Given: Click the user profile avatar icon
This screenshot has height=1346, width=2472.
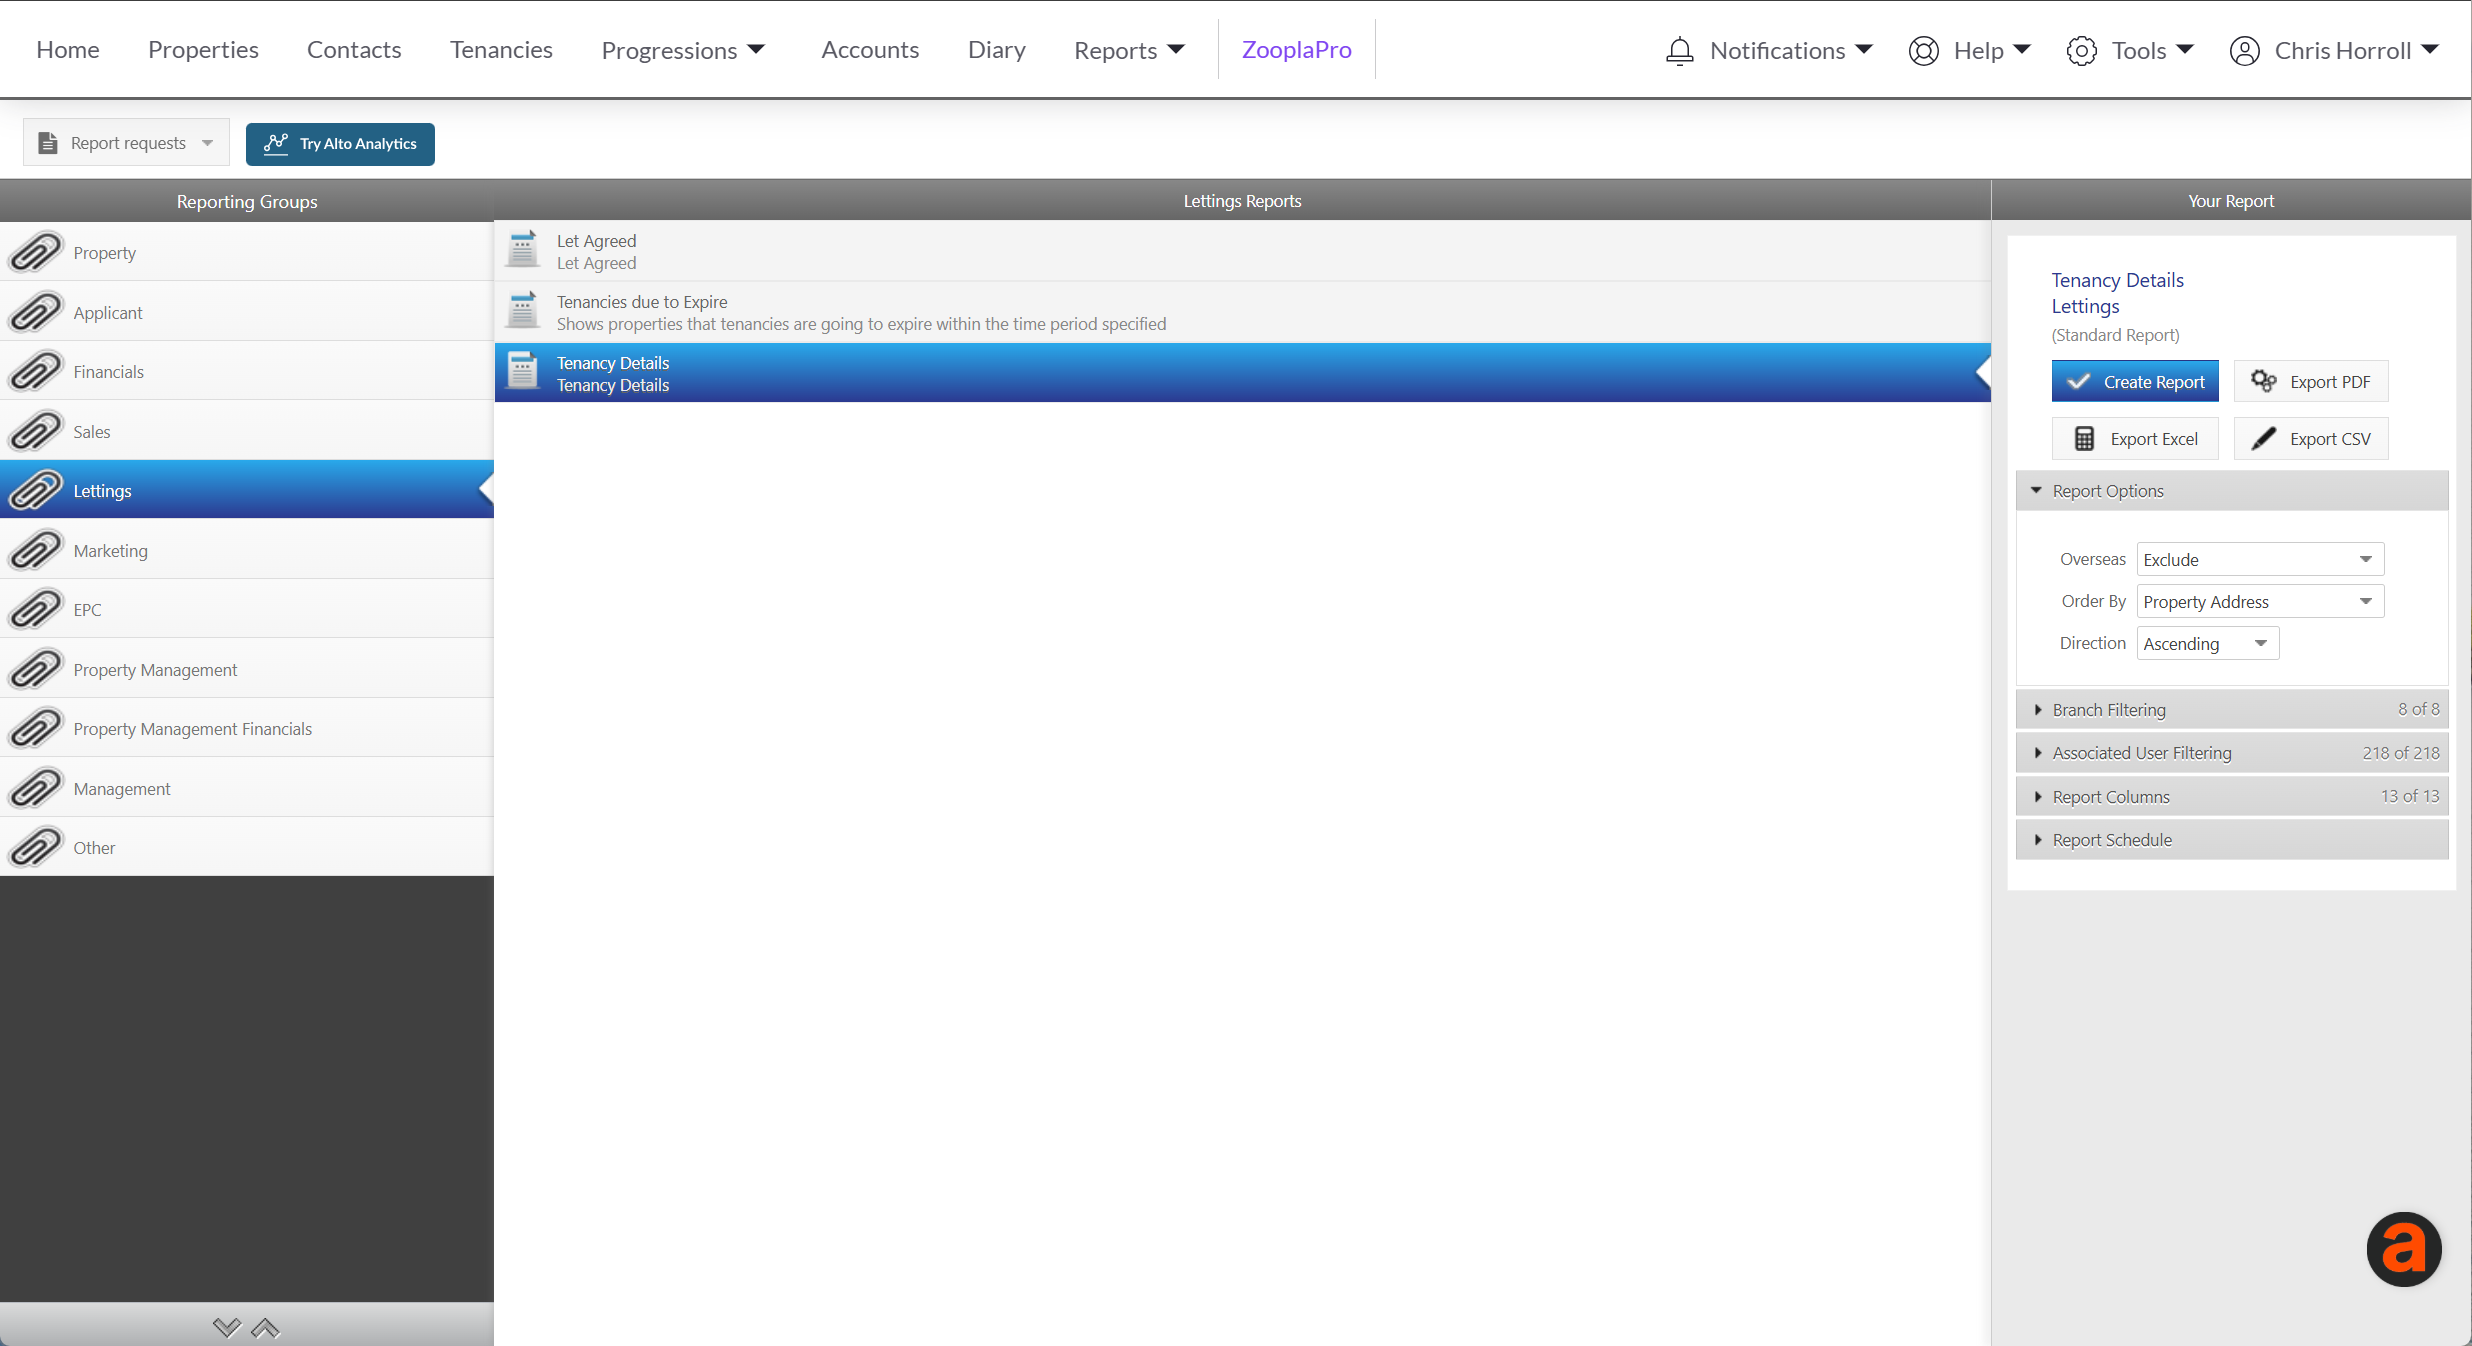Looking at the screenshot, I should coord(2245,50).
